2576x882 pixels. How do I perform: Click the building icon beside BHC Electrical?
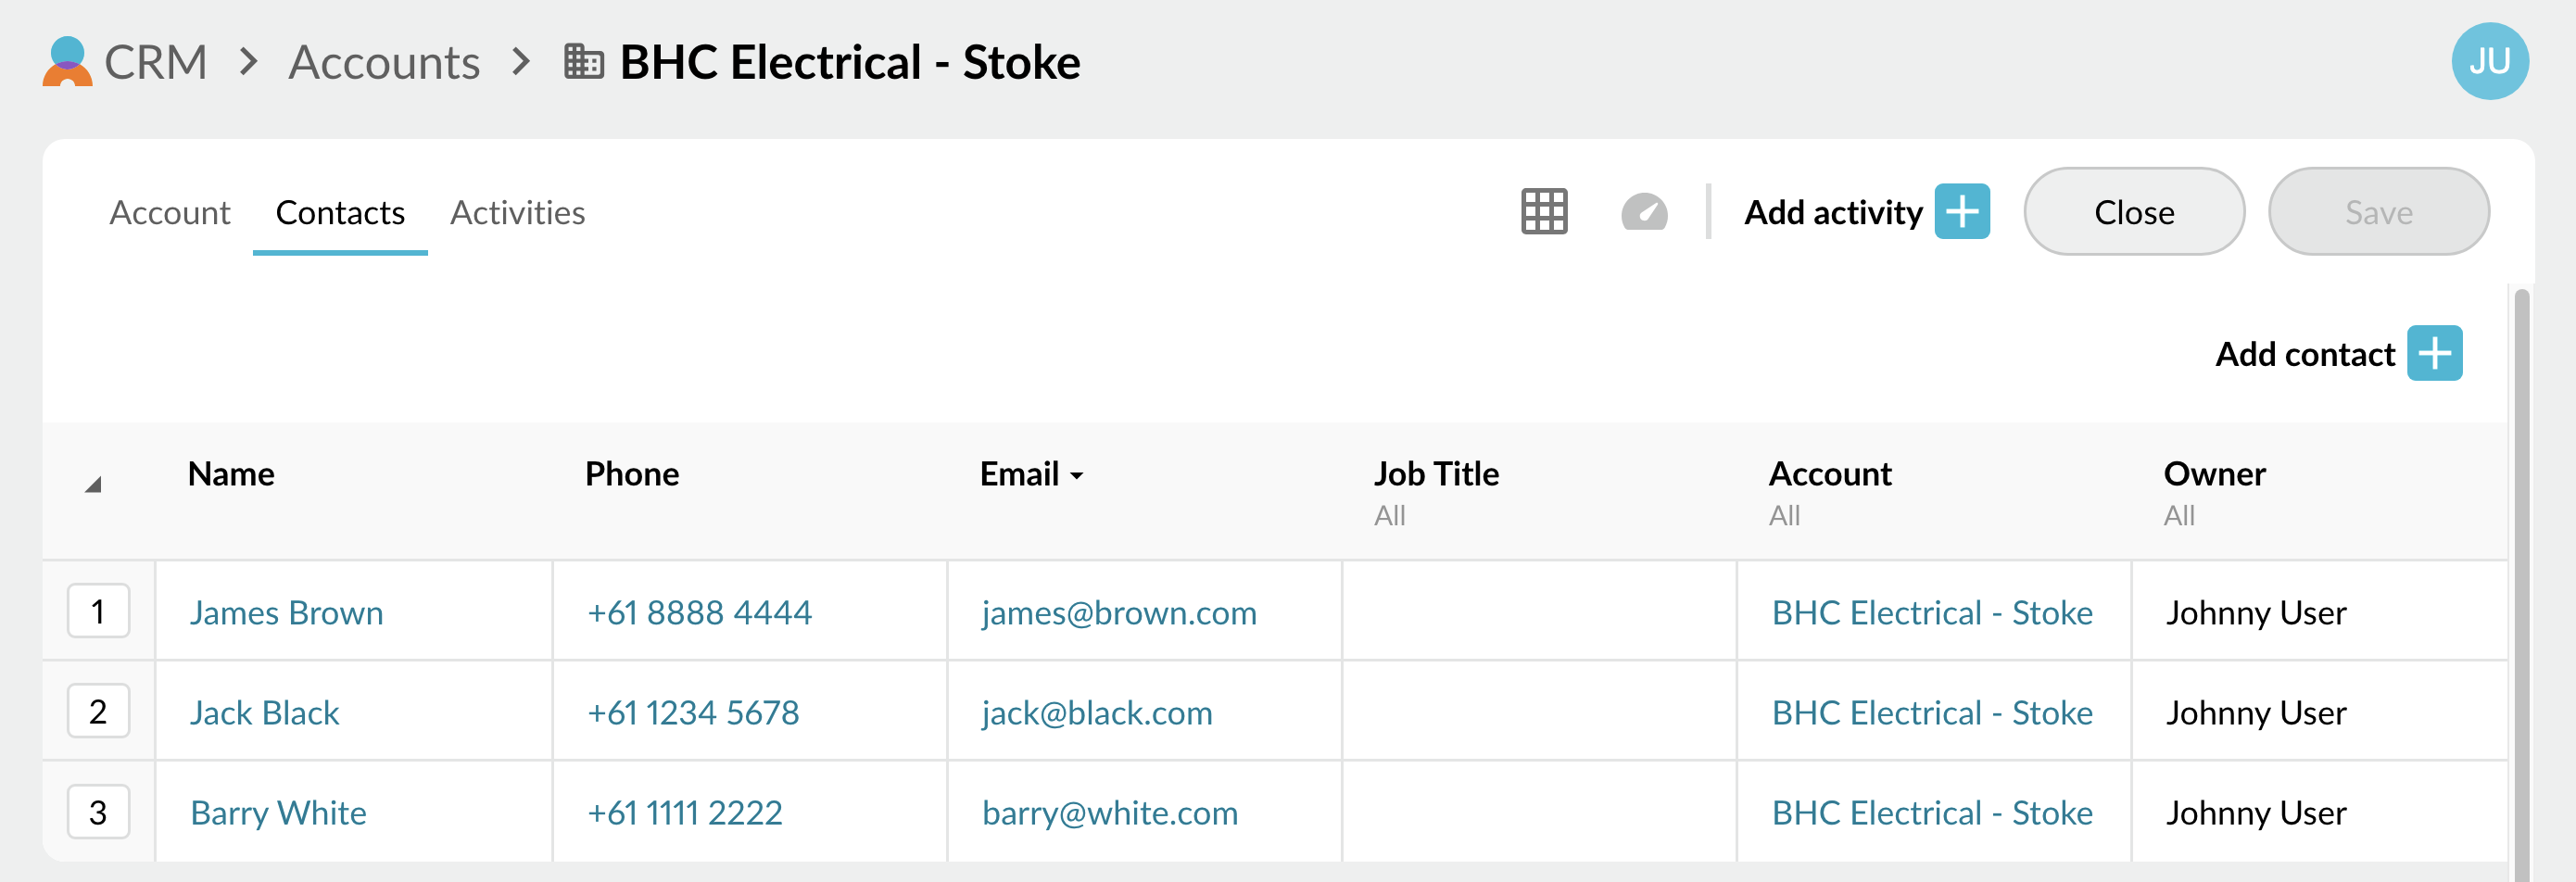point(584,62)
